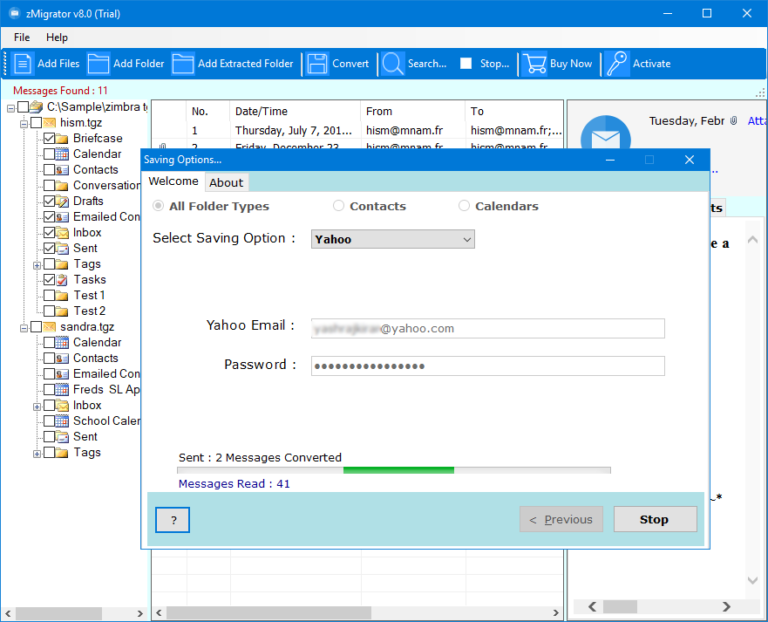This screenshot has width=768, height=622.
Task: Open the Help menu
Action: coord(57,37)
